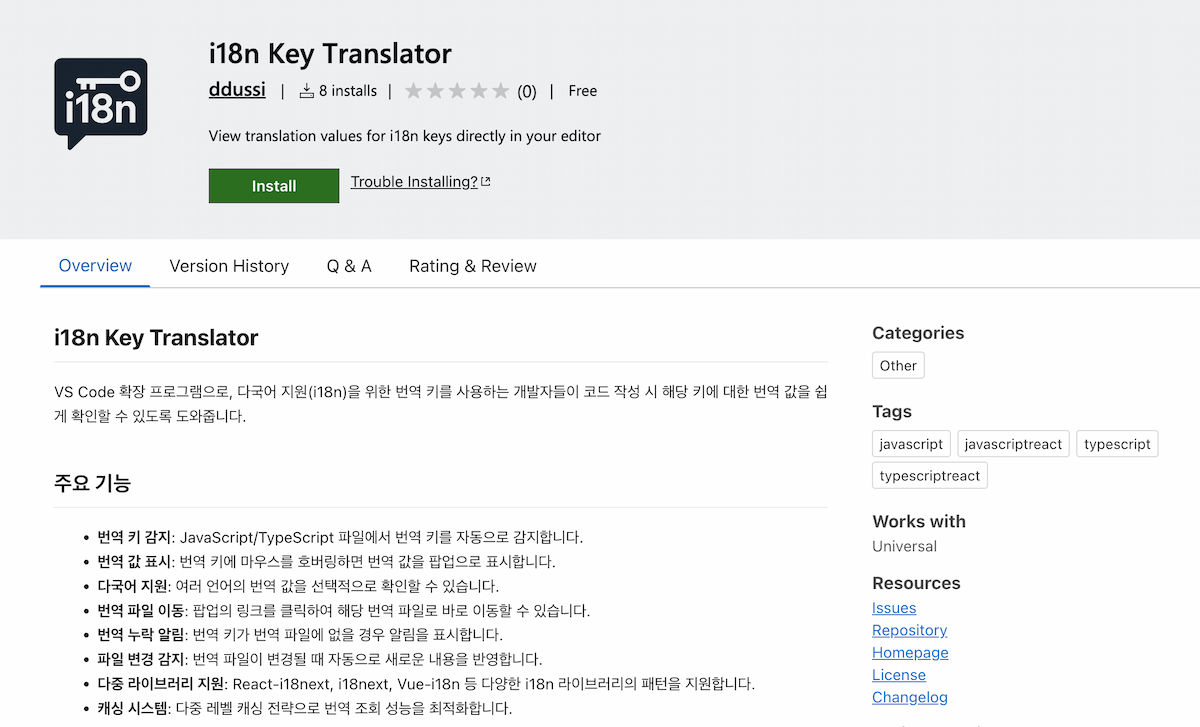Screen dimensions: 1200x727
Task: Open the Changelog resource link
Action: pos(909,697)
